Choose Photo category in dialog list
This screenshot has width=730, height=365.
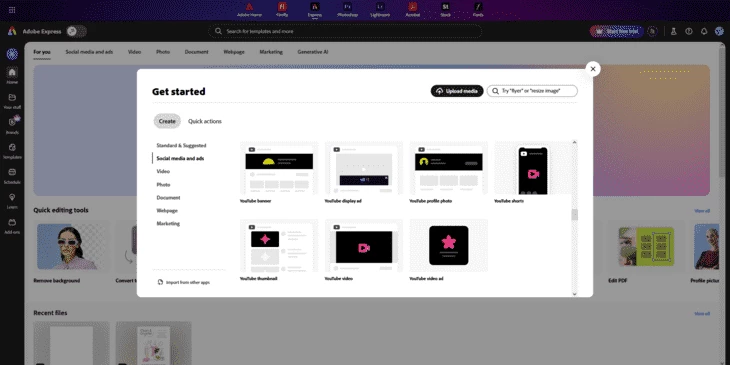click(163, 184)
